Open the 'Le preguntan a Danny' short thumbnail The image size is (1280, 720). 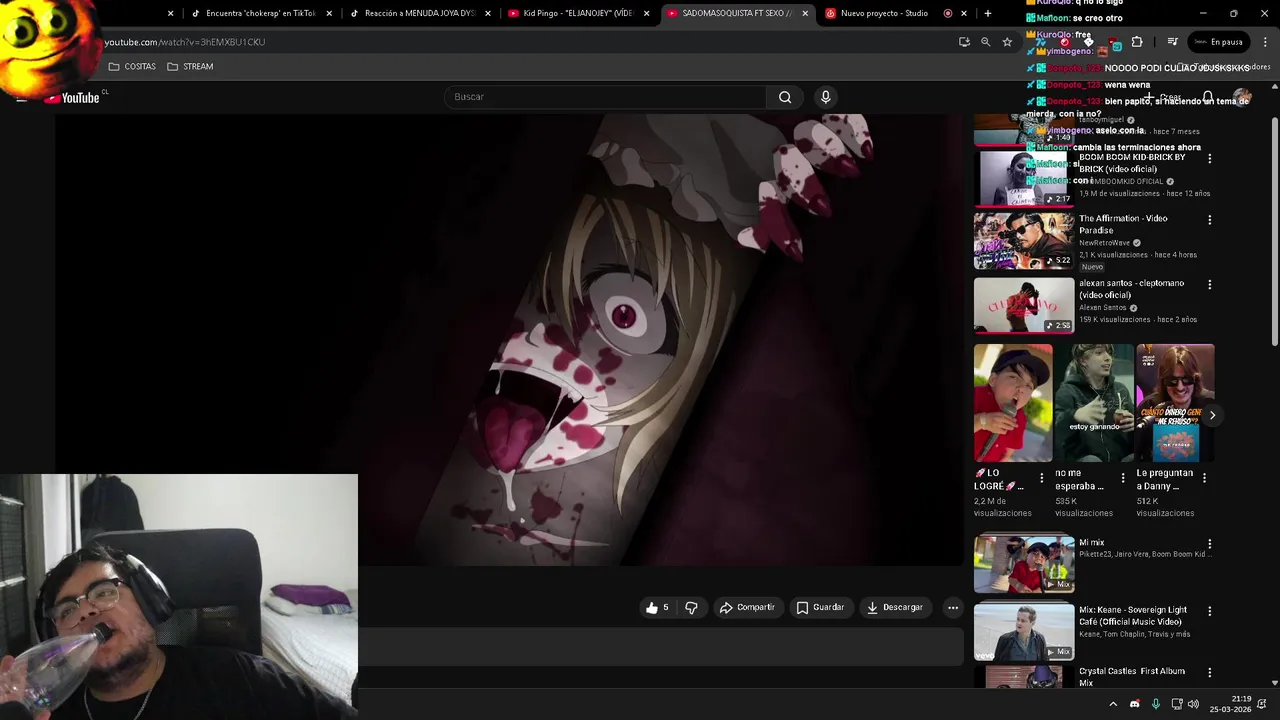point(1175,403)
